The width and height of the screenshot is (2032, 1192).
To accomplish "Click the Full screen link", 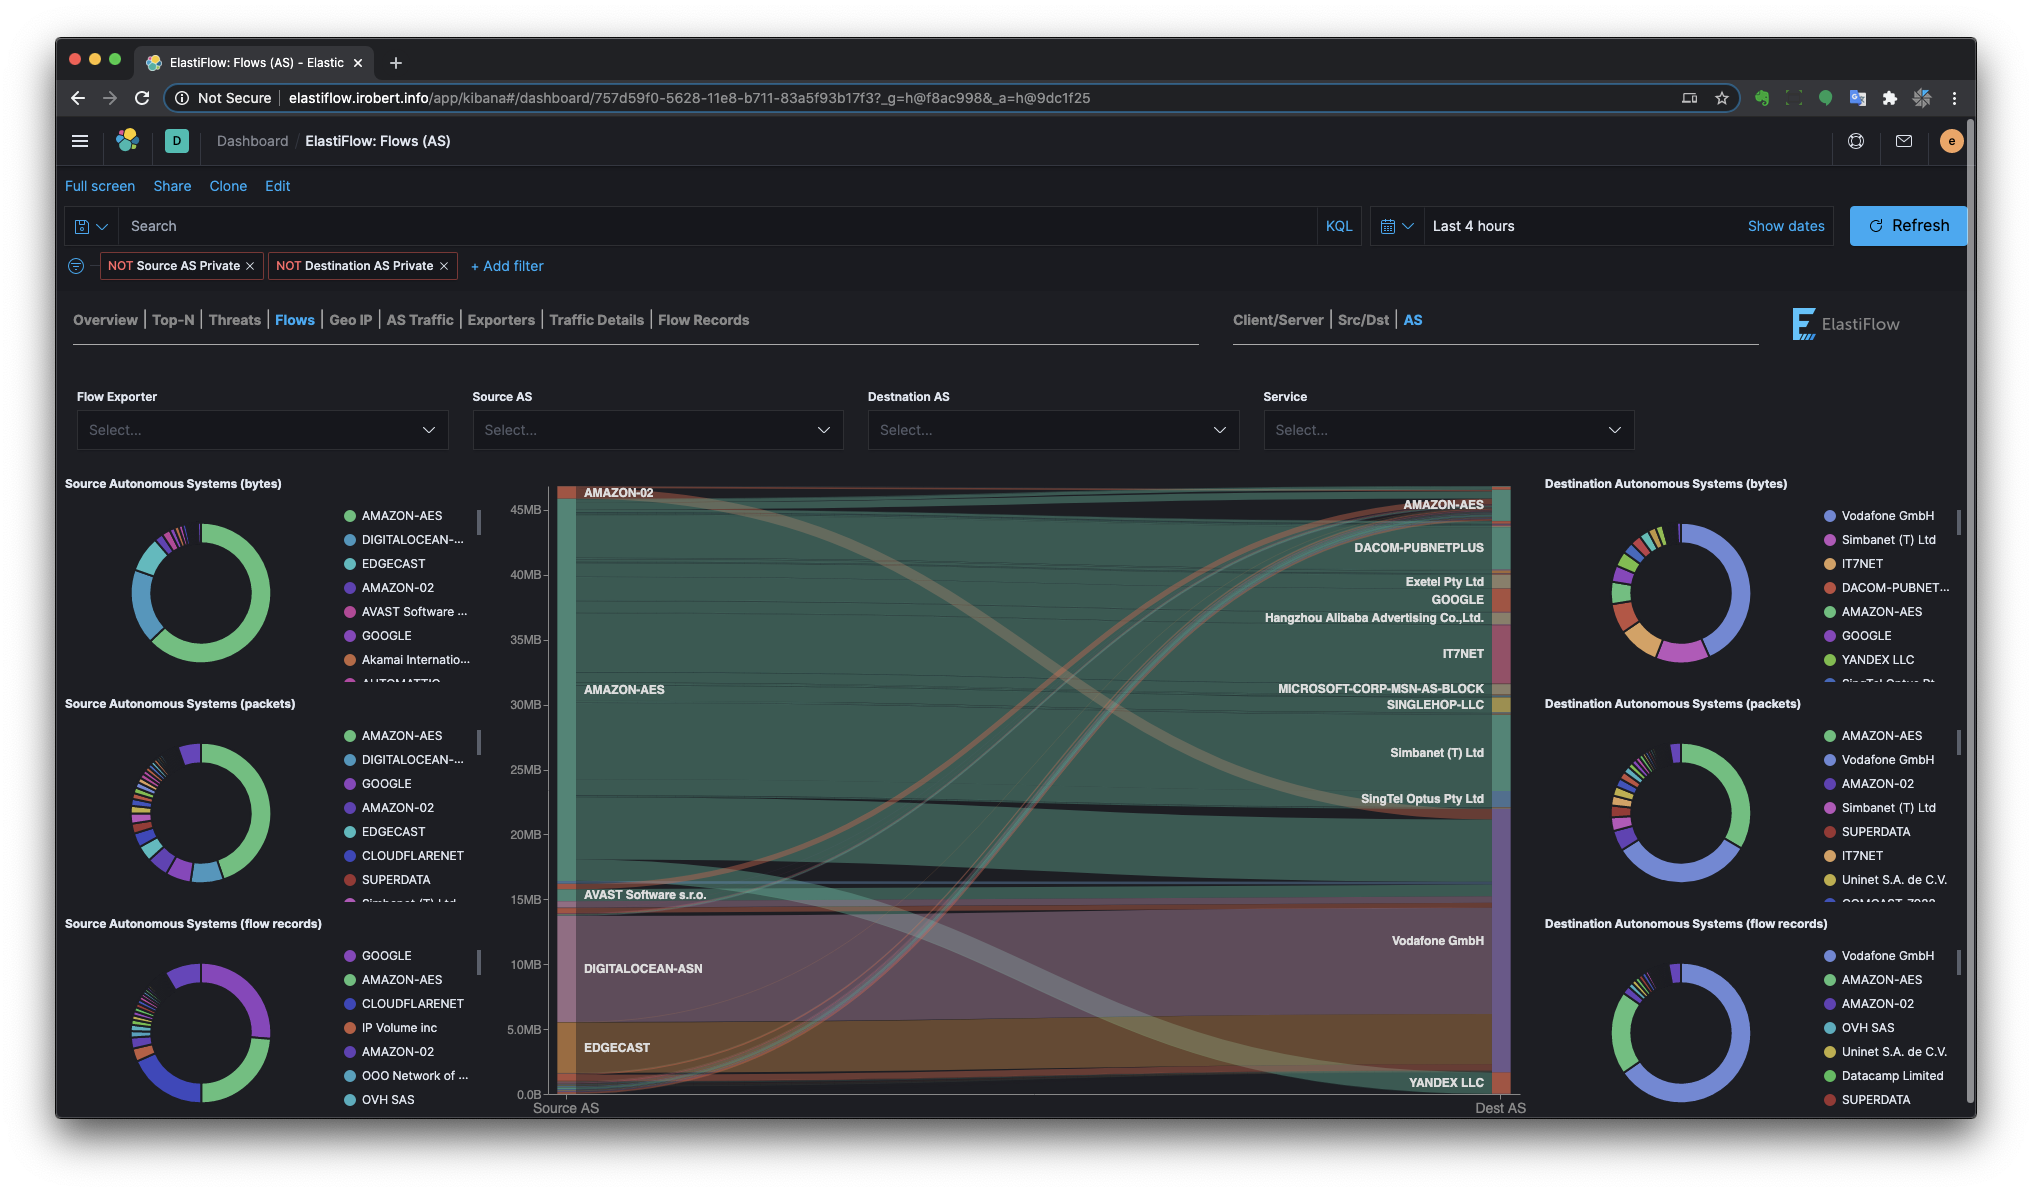I will pyautogui.click(x=100, y=186).
